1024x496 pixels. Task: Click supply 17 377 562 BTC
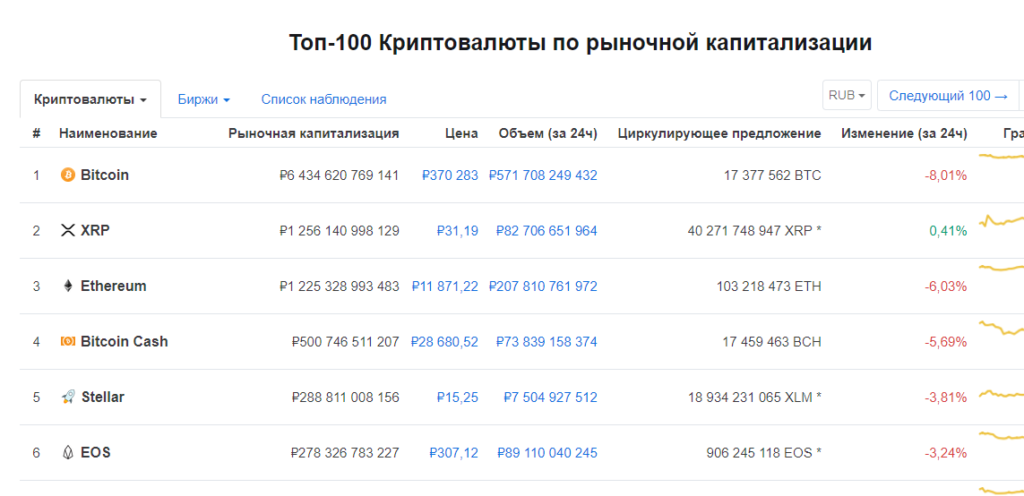click(773, 176)
